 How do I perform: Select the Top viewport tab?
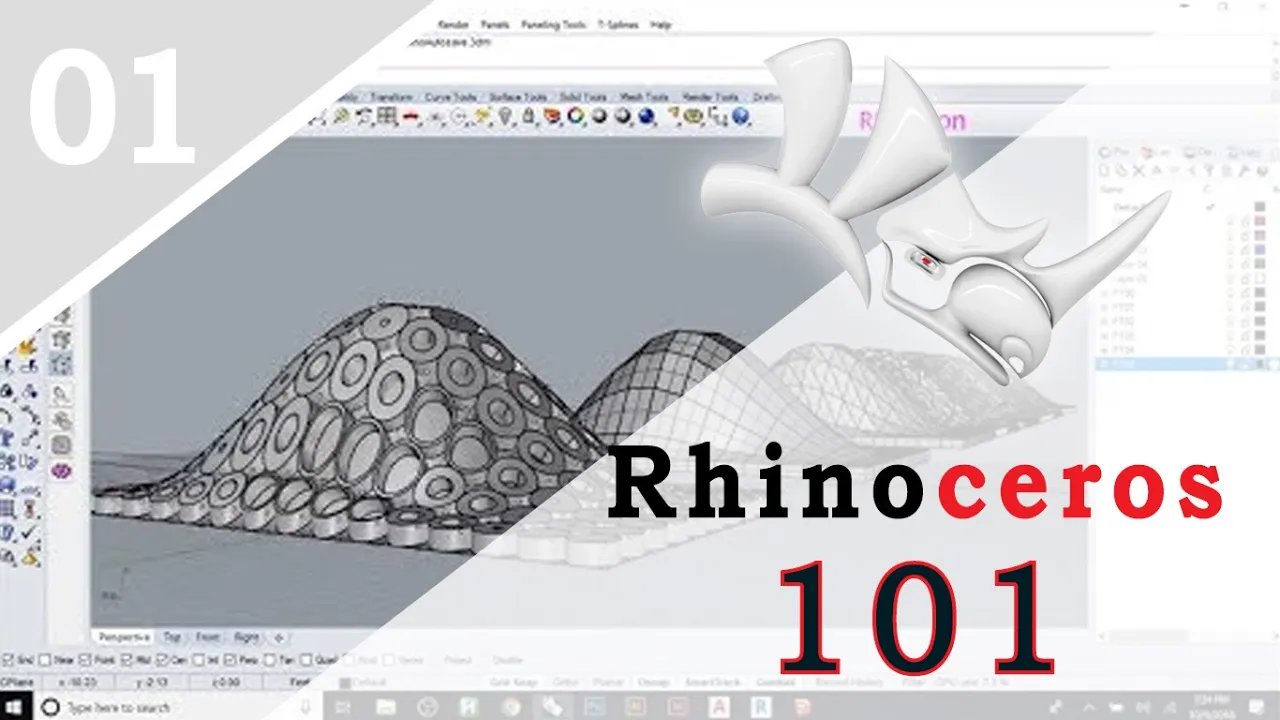point(172,637)
